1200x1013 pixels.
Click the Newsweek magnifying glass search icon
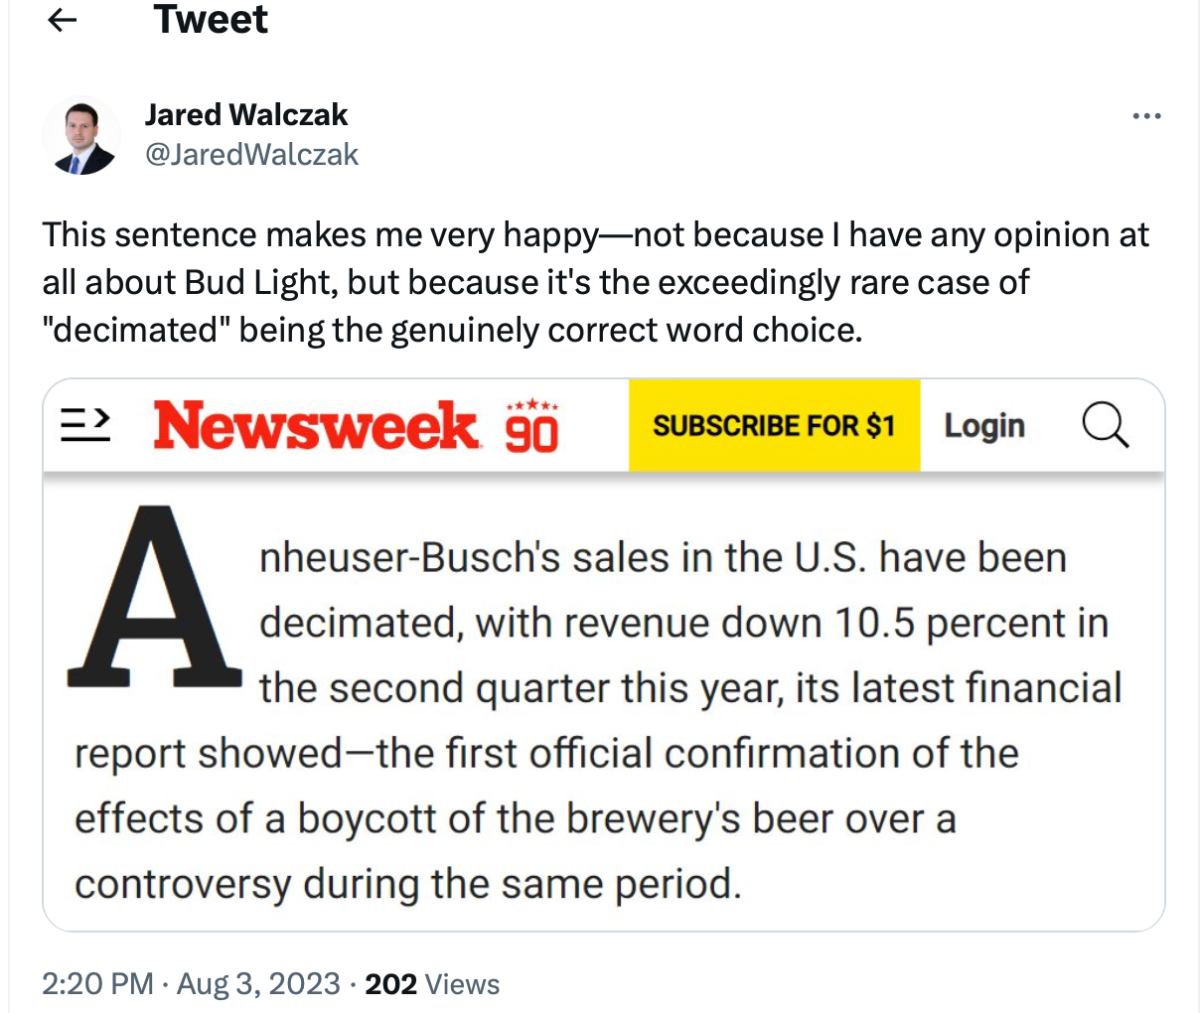tap(1105, 427)
